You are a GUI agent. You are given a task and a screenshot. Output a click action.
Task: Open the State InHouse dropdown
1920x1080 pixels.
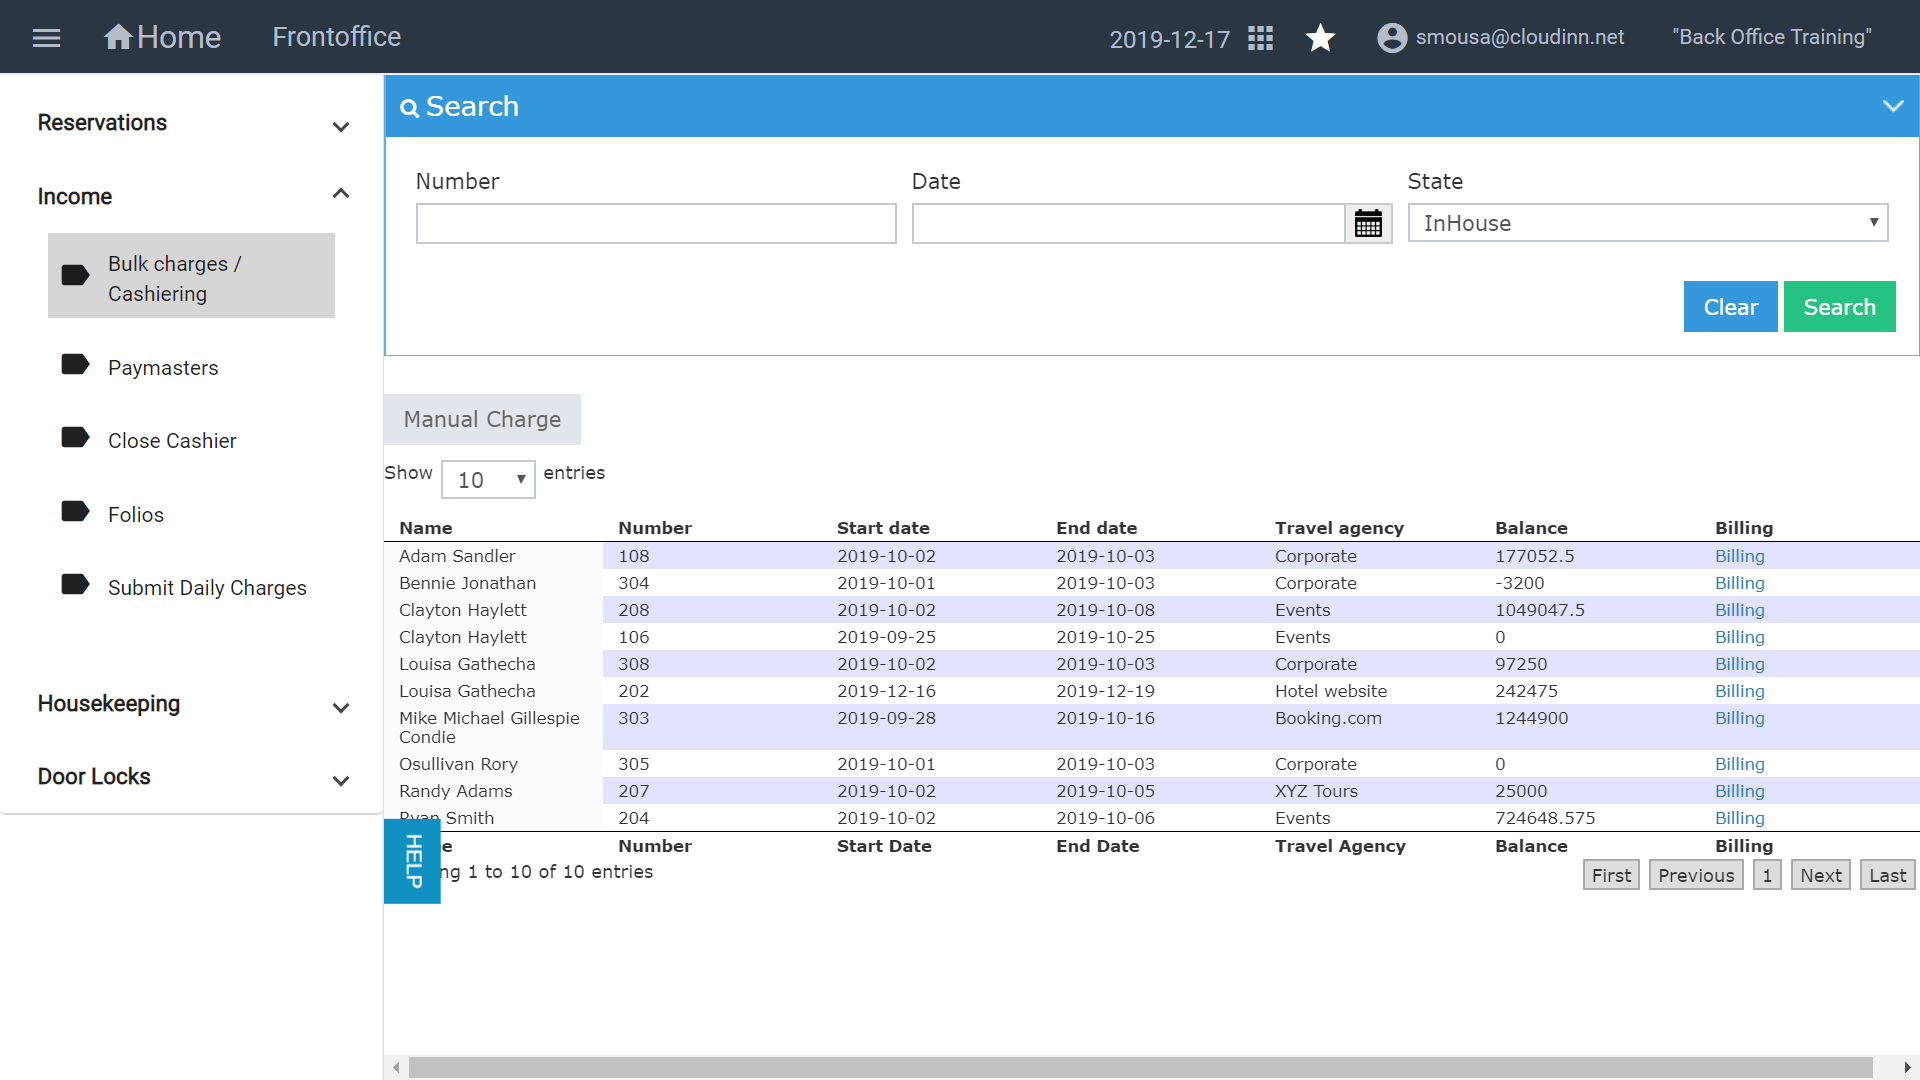click(1647, 223)
